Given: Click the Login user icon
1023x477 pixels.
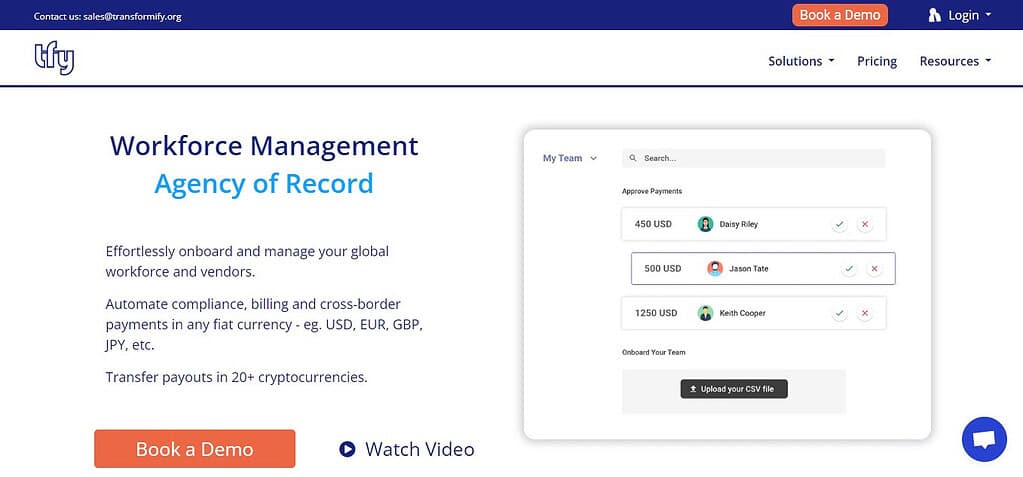Looking at the screenshot, I should click(934, 15).
